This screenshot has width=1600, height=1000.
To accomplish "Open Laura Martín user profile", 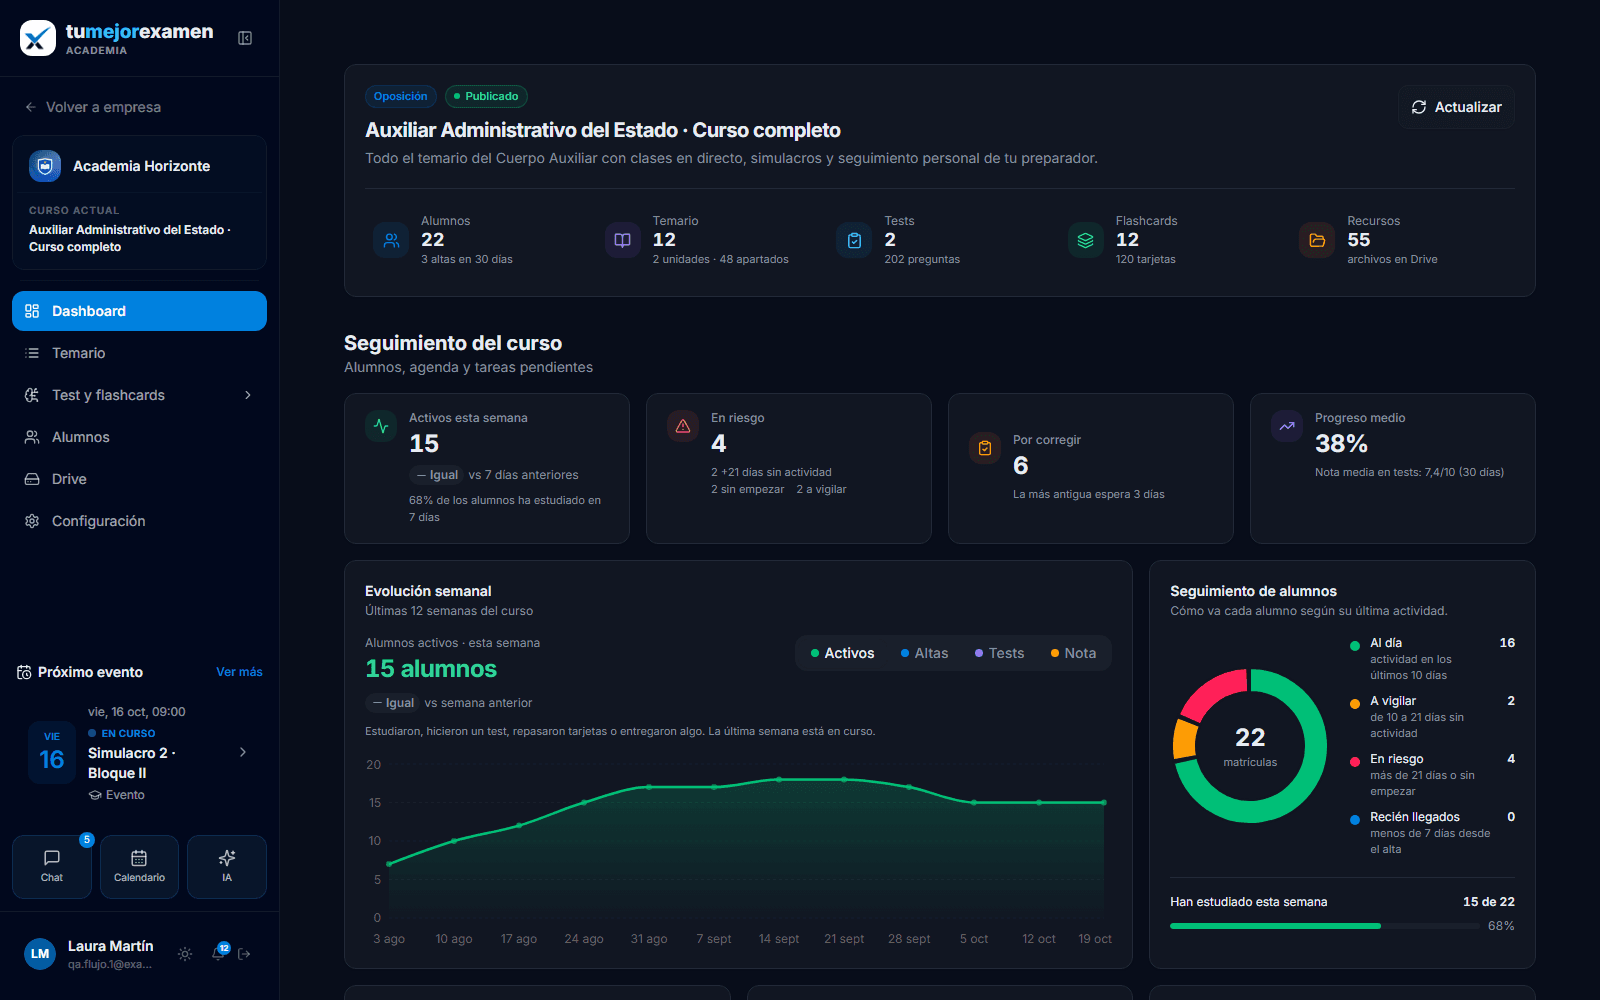I will [x=90, y=954].
